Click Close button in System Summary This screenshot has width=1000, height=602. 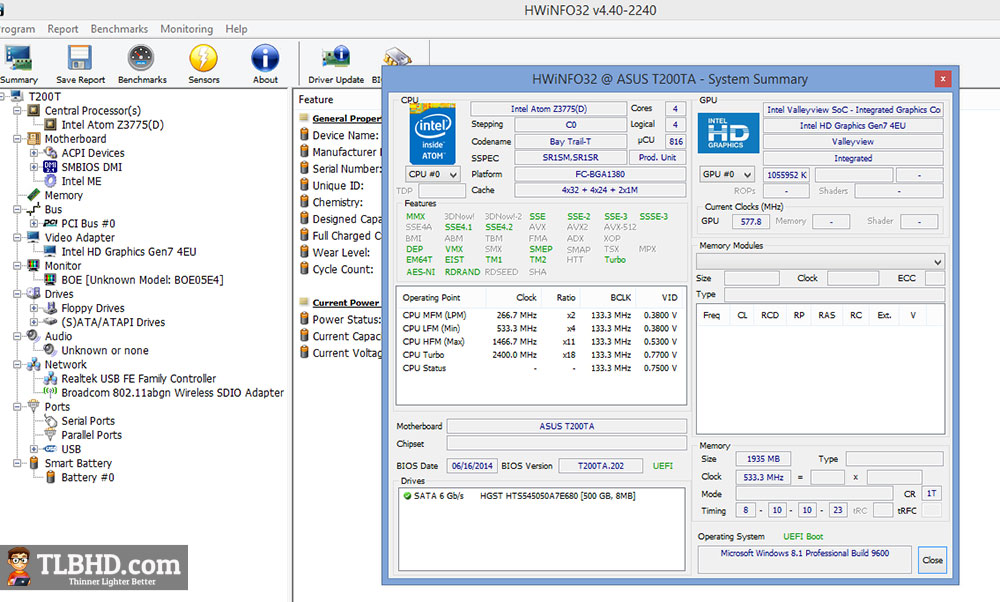[x=932, y=560]
